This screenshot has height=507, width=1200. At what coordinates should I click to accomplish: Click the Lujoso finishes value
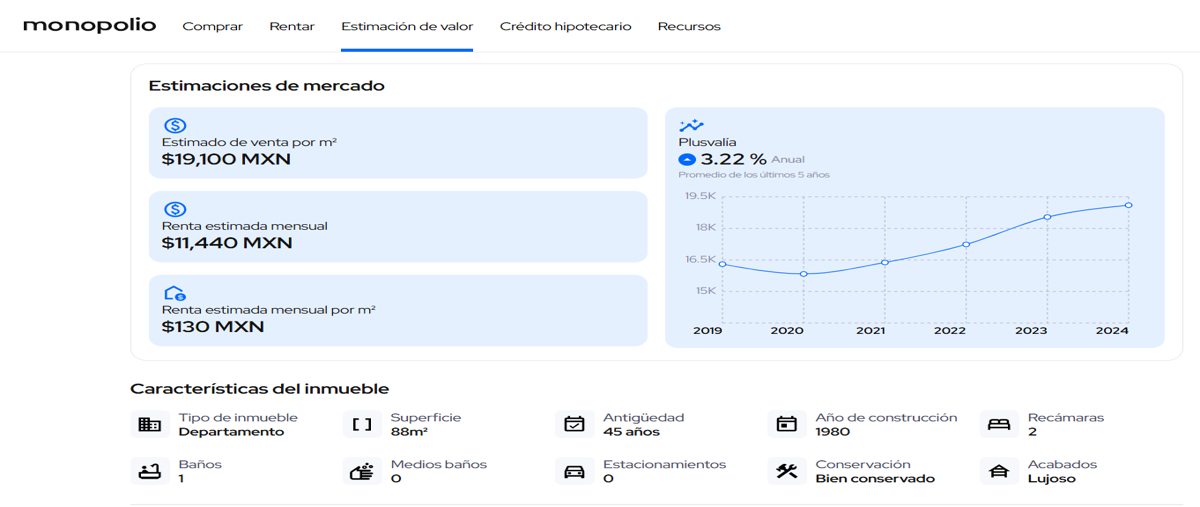(1052, 479)
